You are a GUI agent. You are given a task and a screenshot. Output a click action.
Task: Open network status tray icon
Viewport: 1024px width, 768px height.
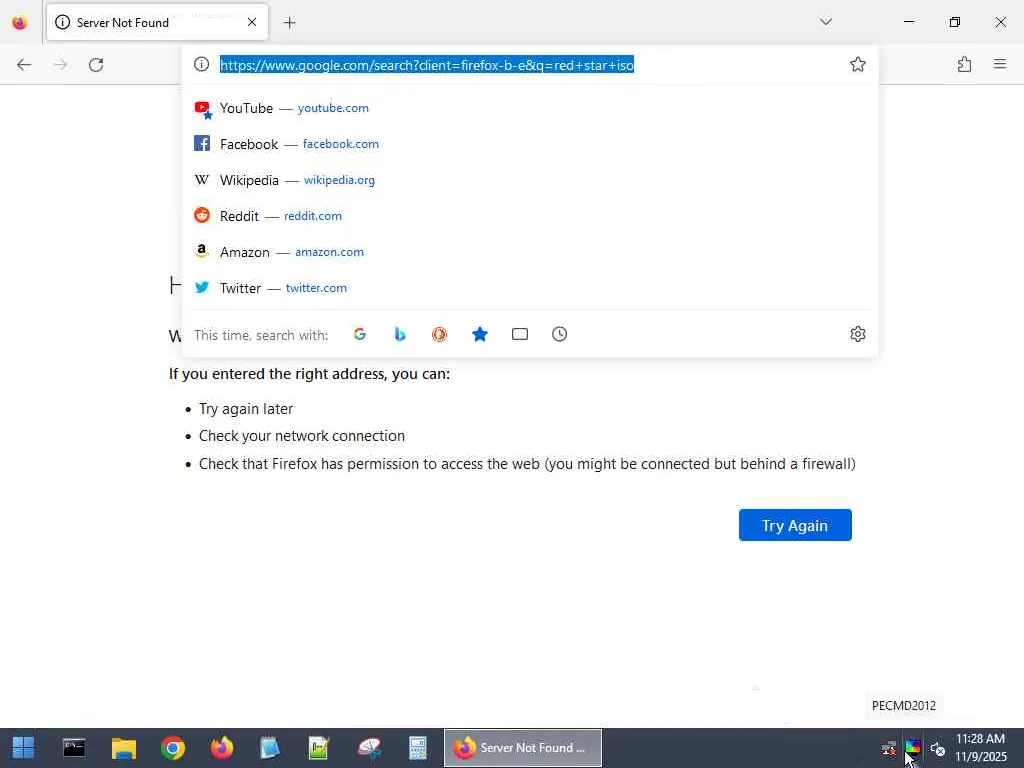[x=889, y=748]
